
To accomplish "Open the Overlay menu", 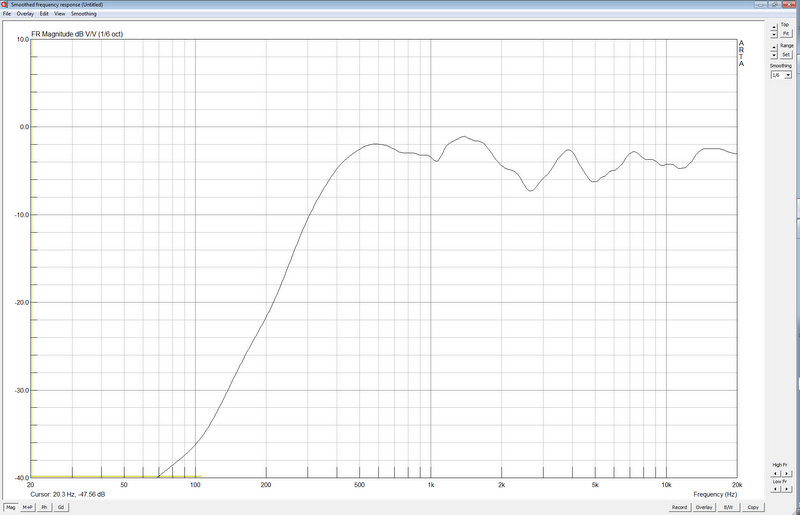I will click(25, 14).
